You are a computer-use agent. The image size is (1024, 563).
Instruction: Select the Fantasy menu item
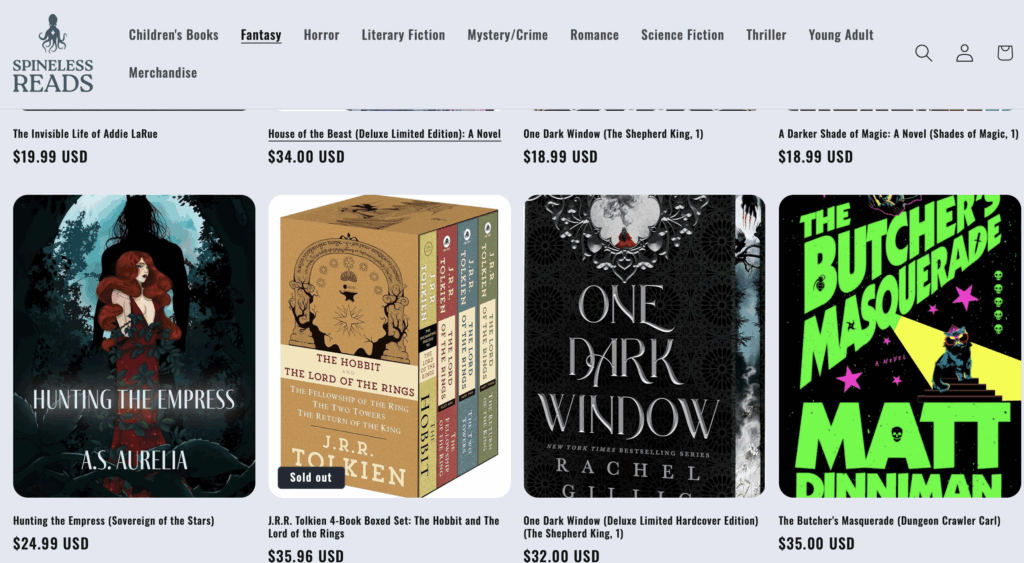click(261, 35)
